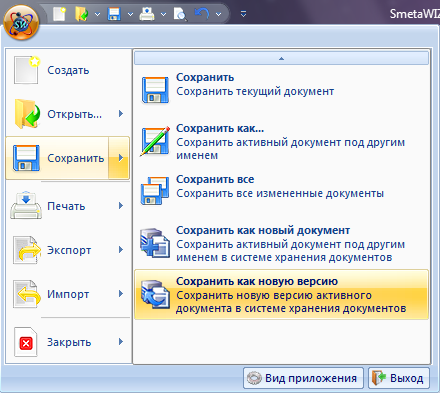
Task: Expand the Печать submenu arrow
Action: tap(121, 206)
